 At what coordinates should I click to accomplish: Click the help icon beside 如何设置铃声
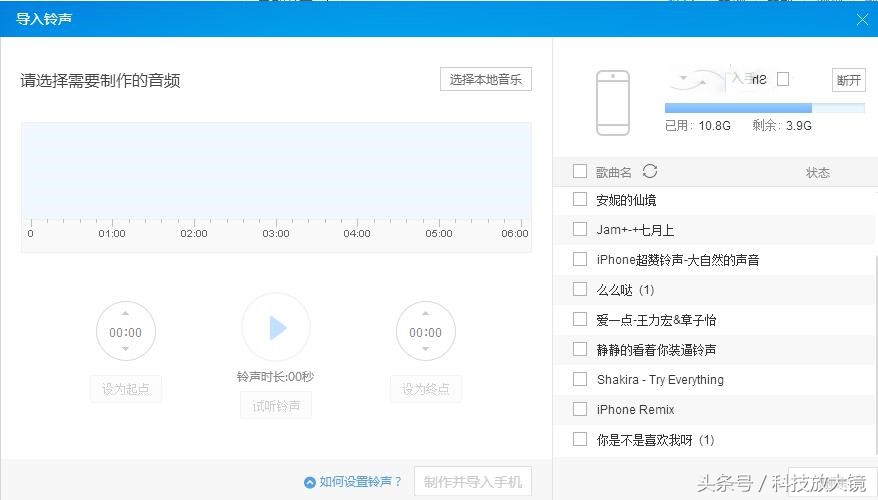[x=310, y=482]
